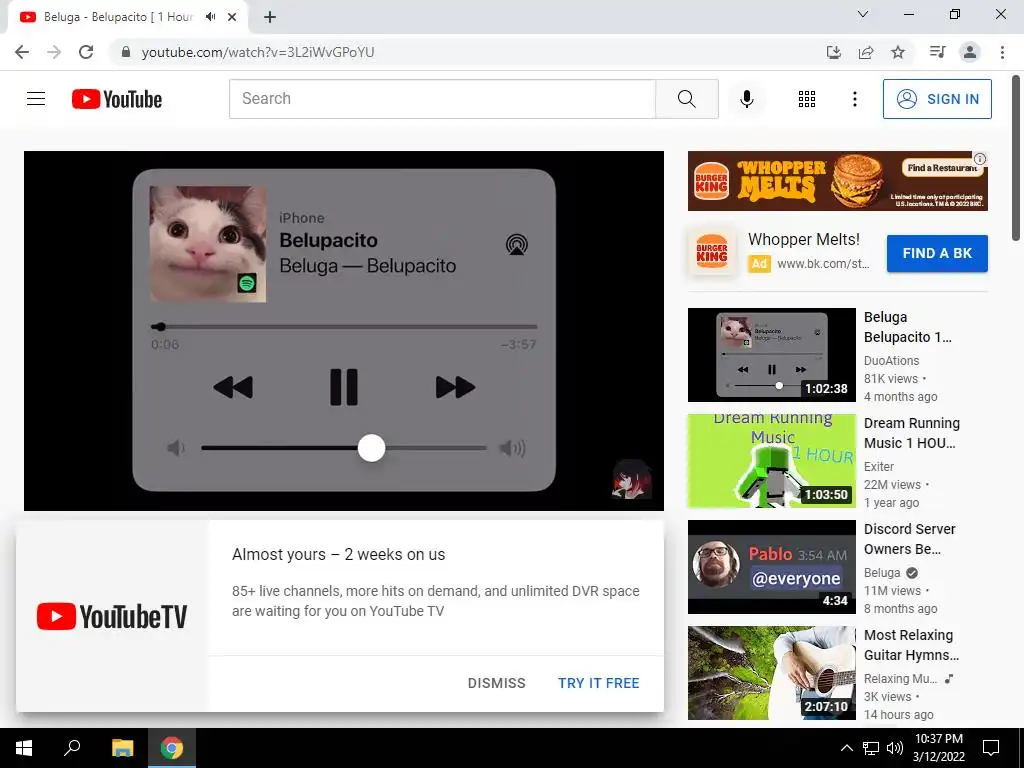This screenshot has width=1024, height=768.
Task: Click the volume slider knob in video
Action: click(372, 448)
